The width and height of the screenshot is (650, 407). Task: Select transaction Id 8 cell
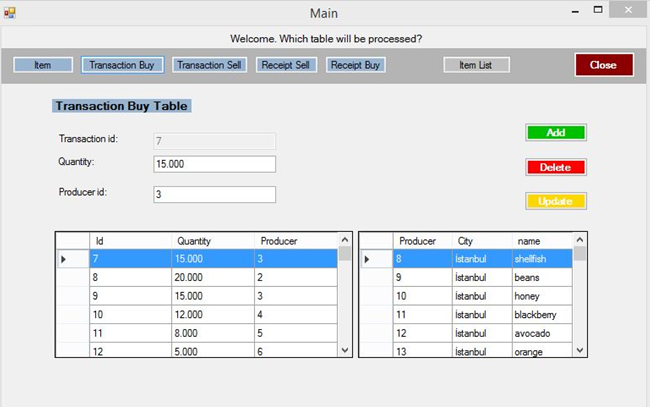pos(131,277)
